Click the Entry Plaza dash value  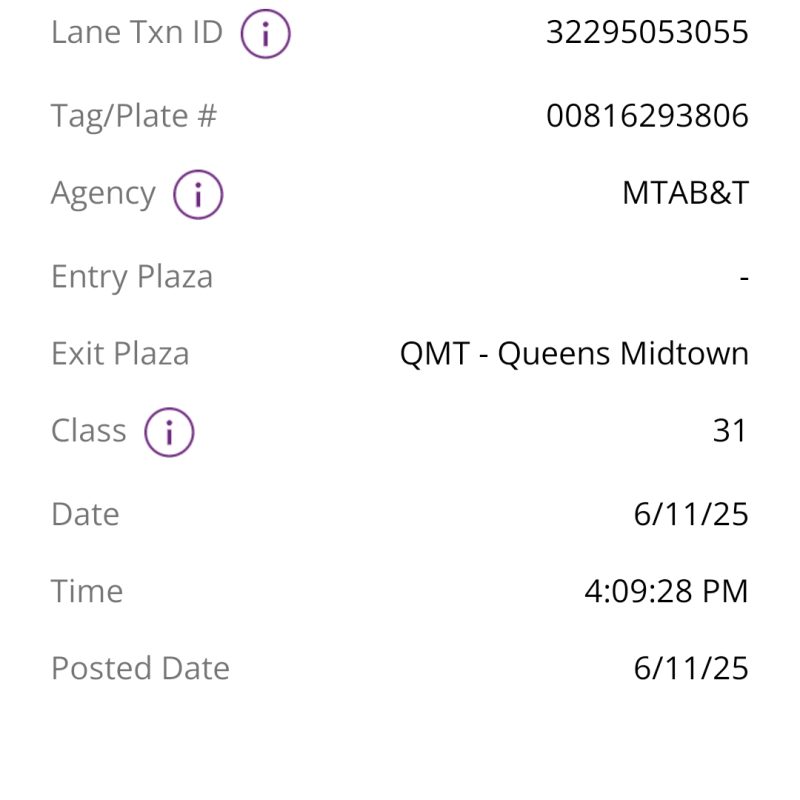click(x=744, y=278)
